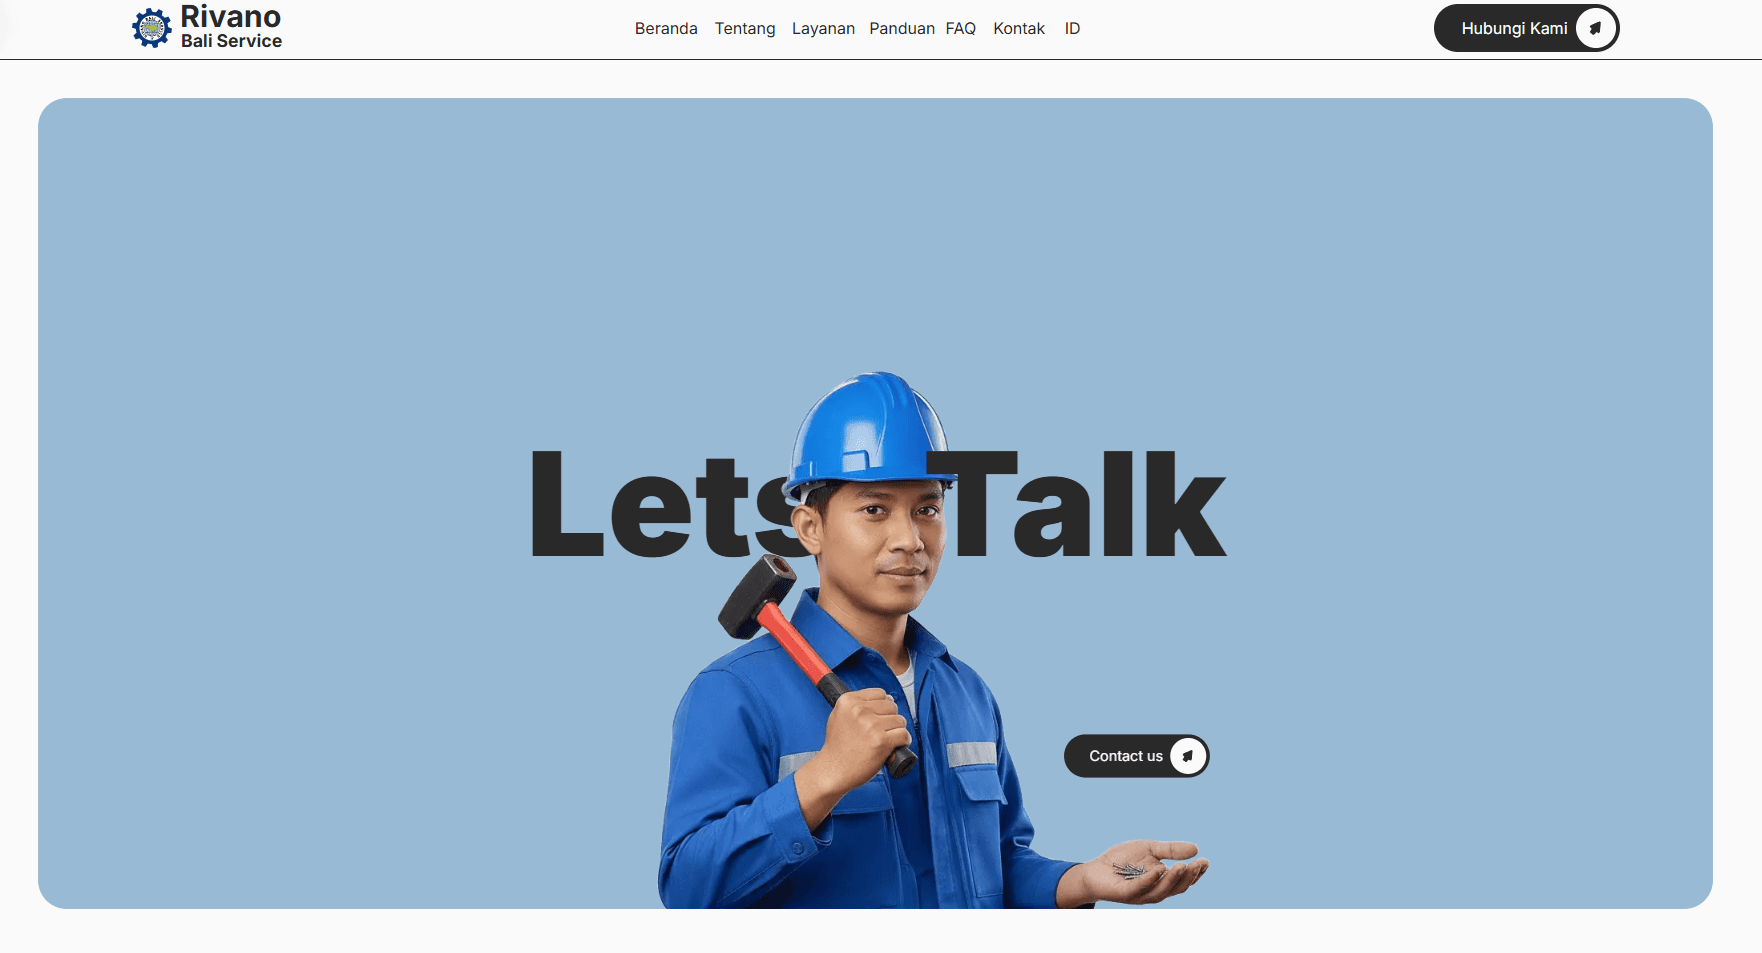Open the Kontak page link
The image size is (1762, 953).
[x=1019, y=29]
